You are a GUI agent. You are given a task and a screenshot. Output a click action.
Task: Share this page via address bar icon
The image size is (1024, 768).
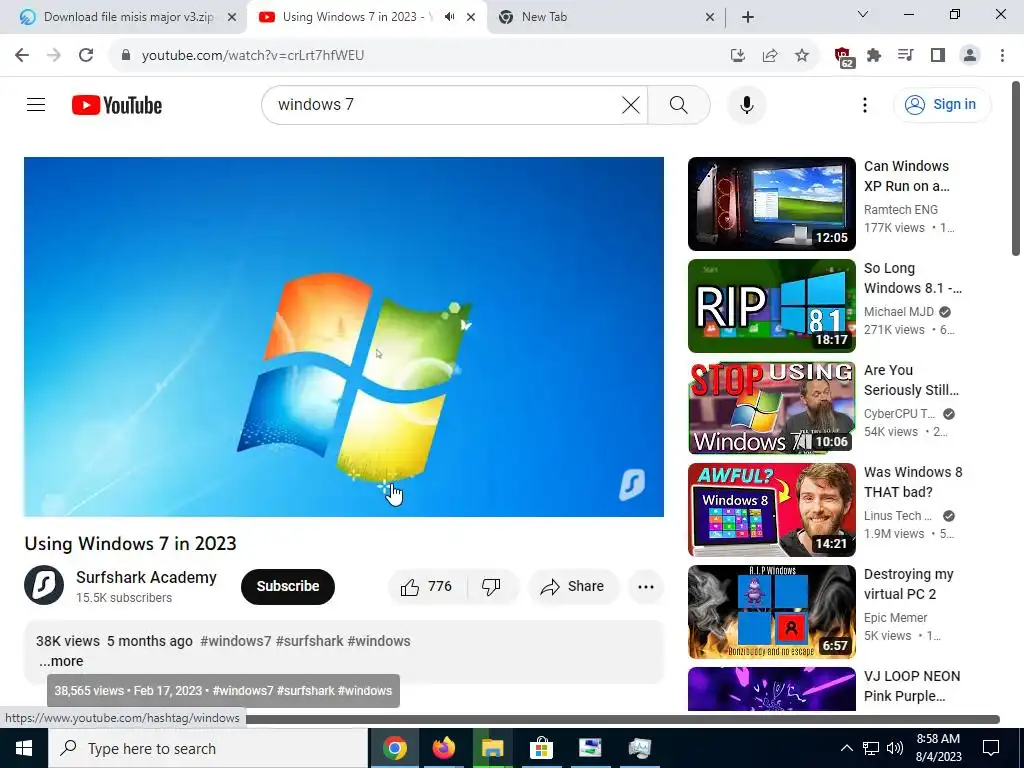770,55
